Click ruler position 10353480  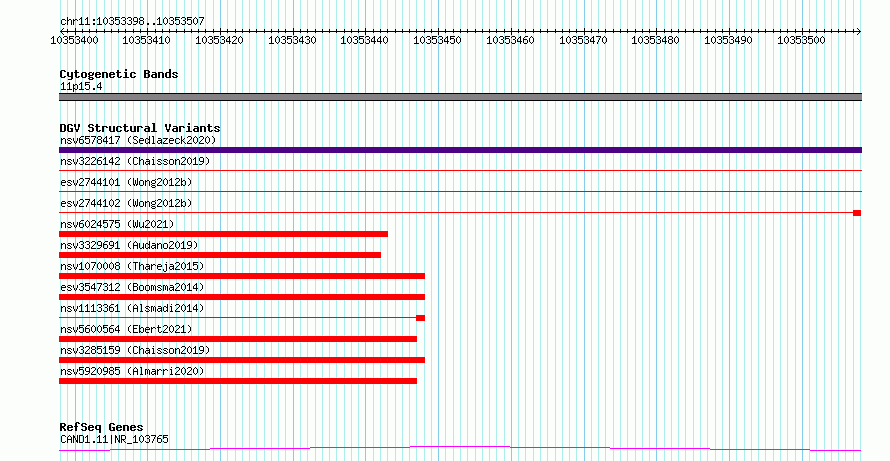click(656, 40)
